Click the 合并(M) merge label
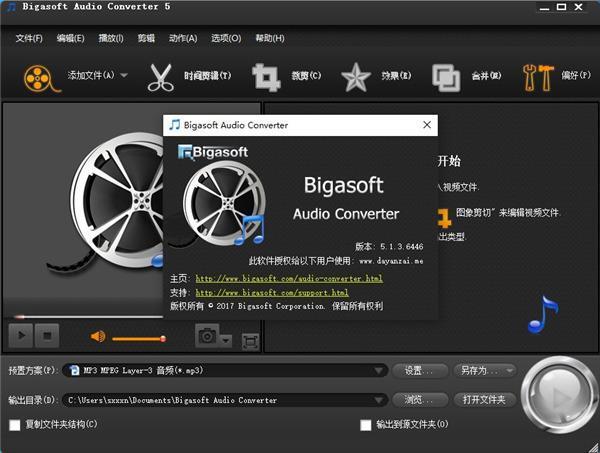 click(x=486, y=76)
